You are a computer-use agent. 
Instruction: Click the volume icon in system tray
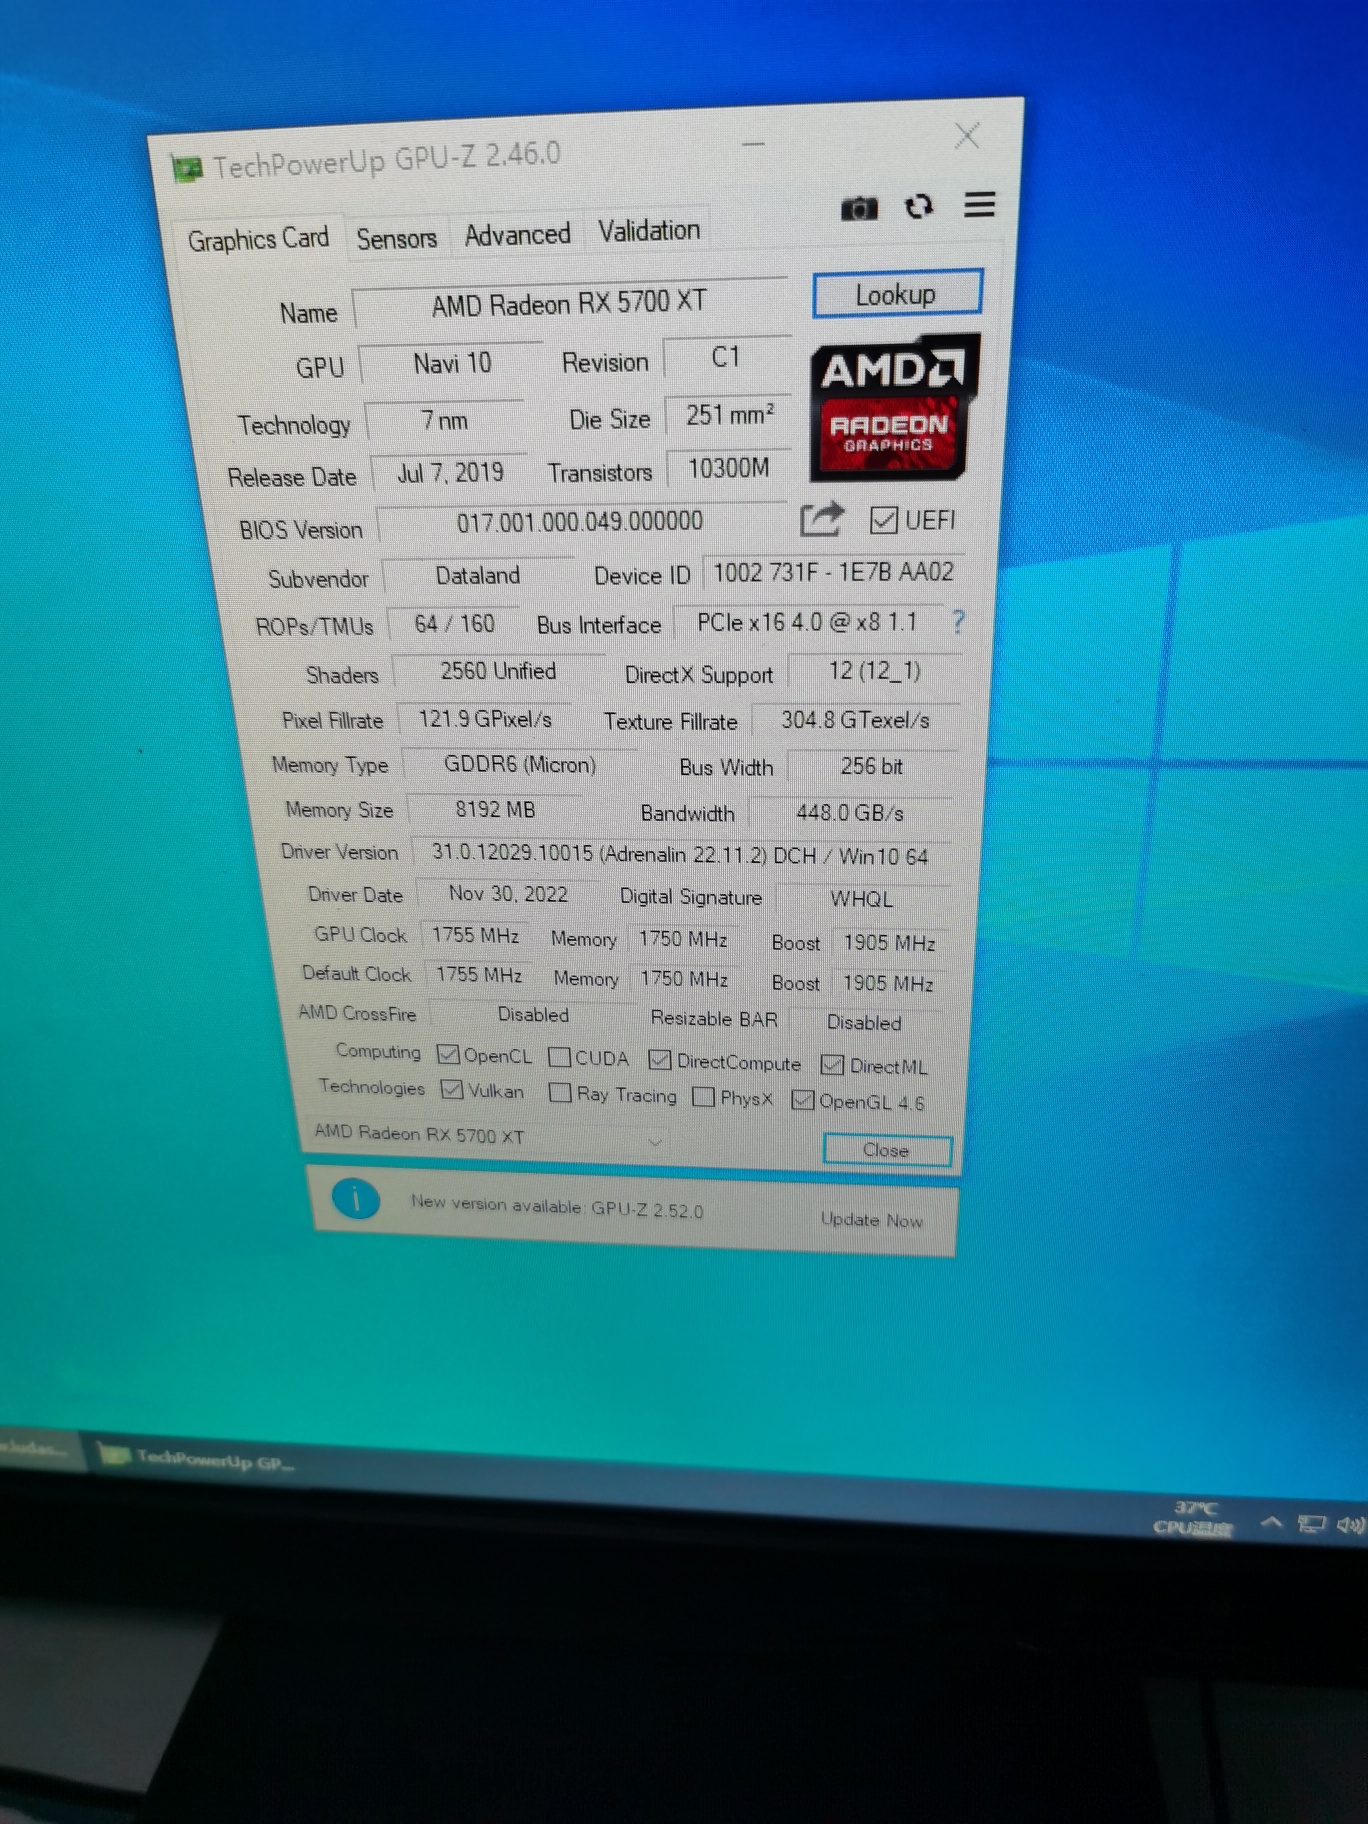[x=1350, y=1524]
